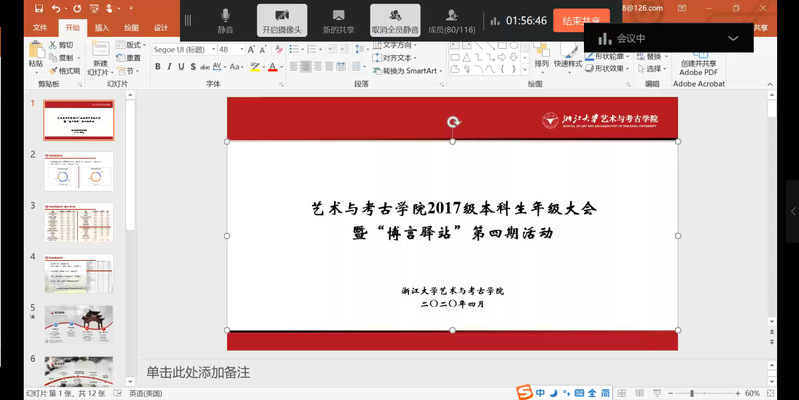
Task: Open the character spacing (AV) dropdown
Action: (x=219, y=67)
